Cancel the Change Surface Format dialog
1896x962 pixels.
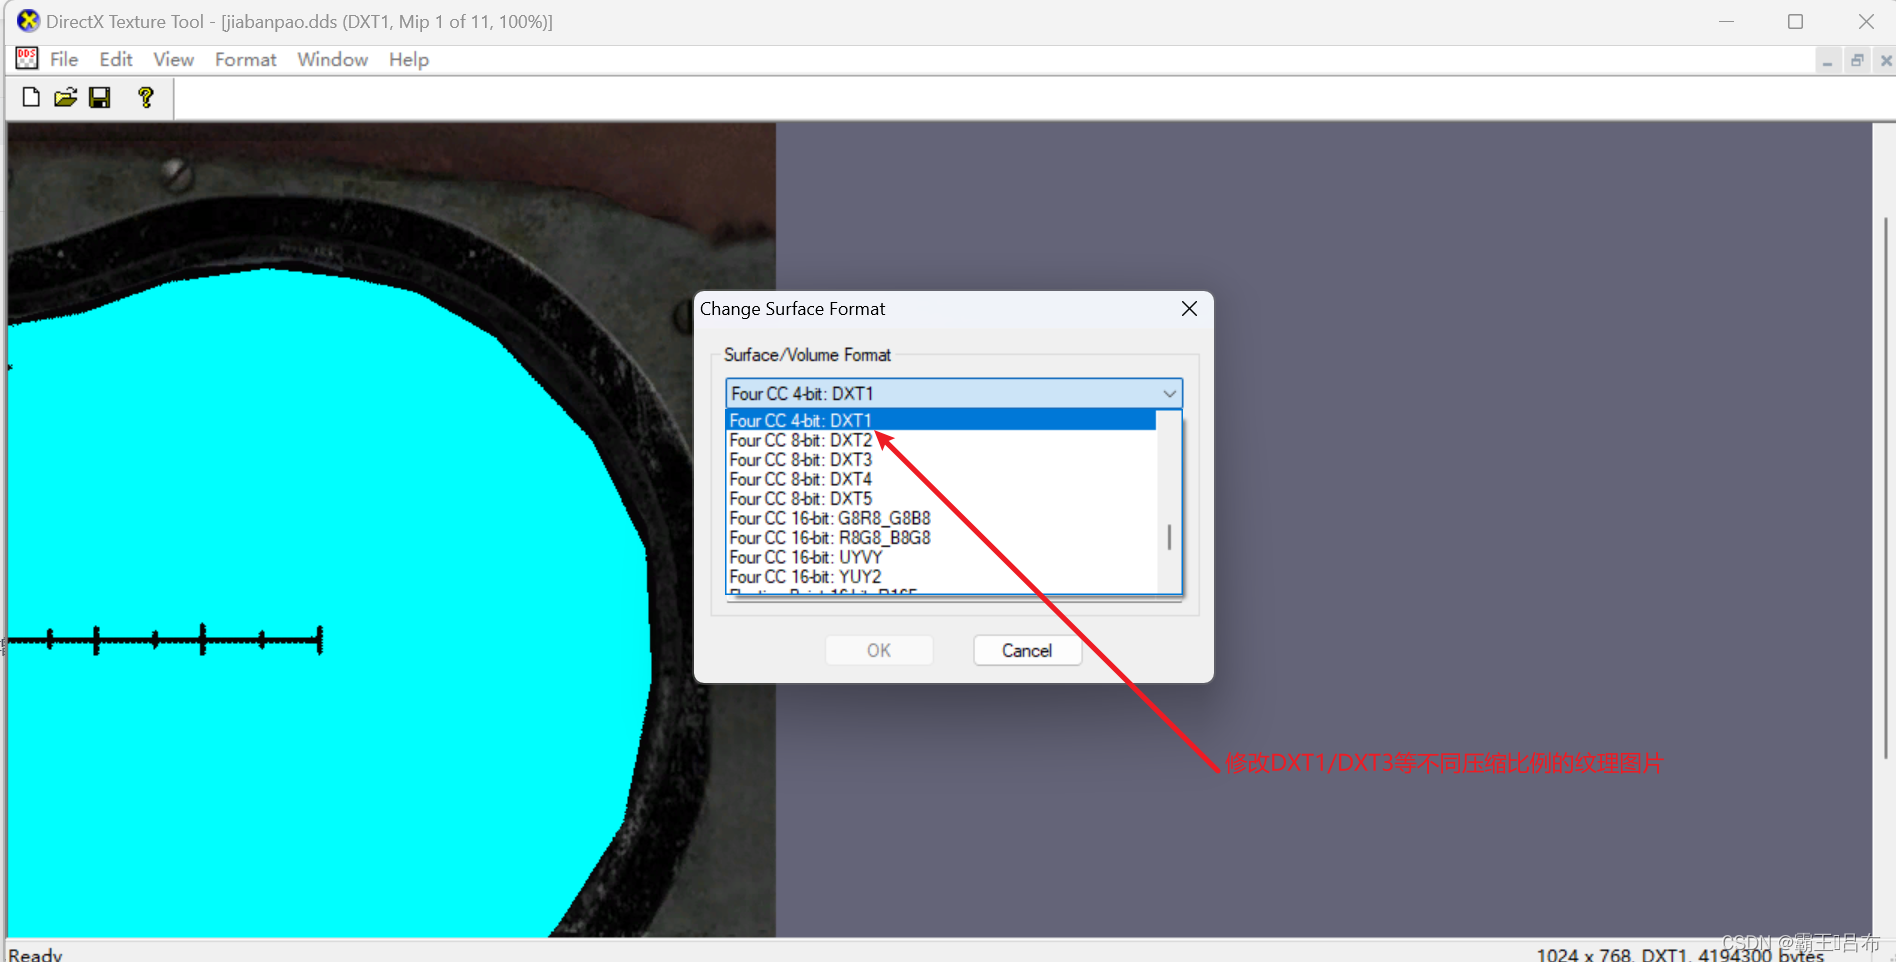point(1027,650)
